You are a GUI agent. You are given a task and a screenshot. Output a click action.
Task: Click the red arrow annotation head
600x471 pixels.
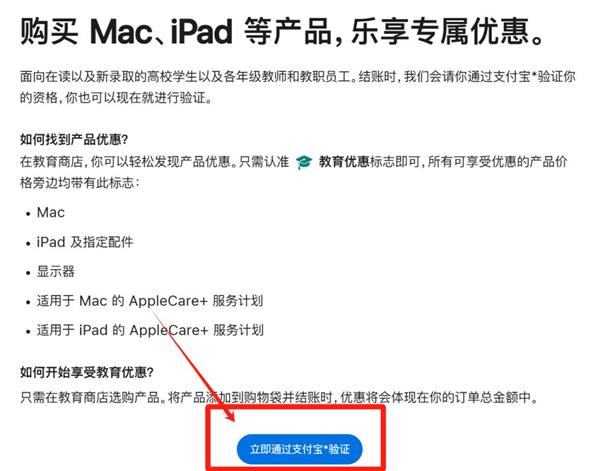[230, 414]
